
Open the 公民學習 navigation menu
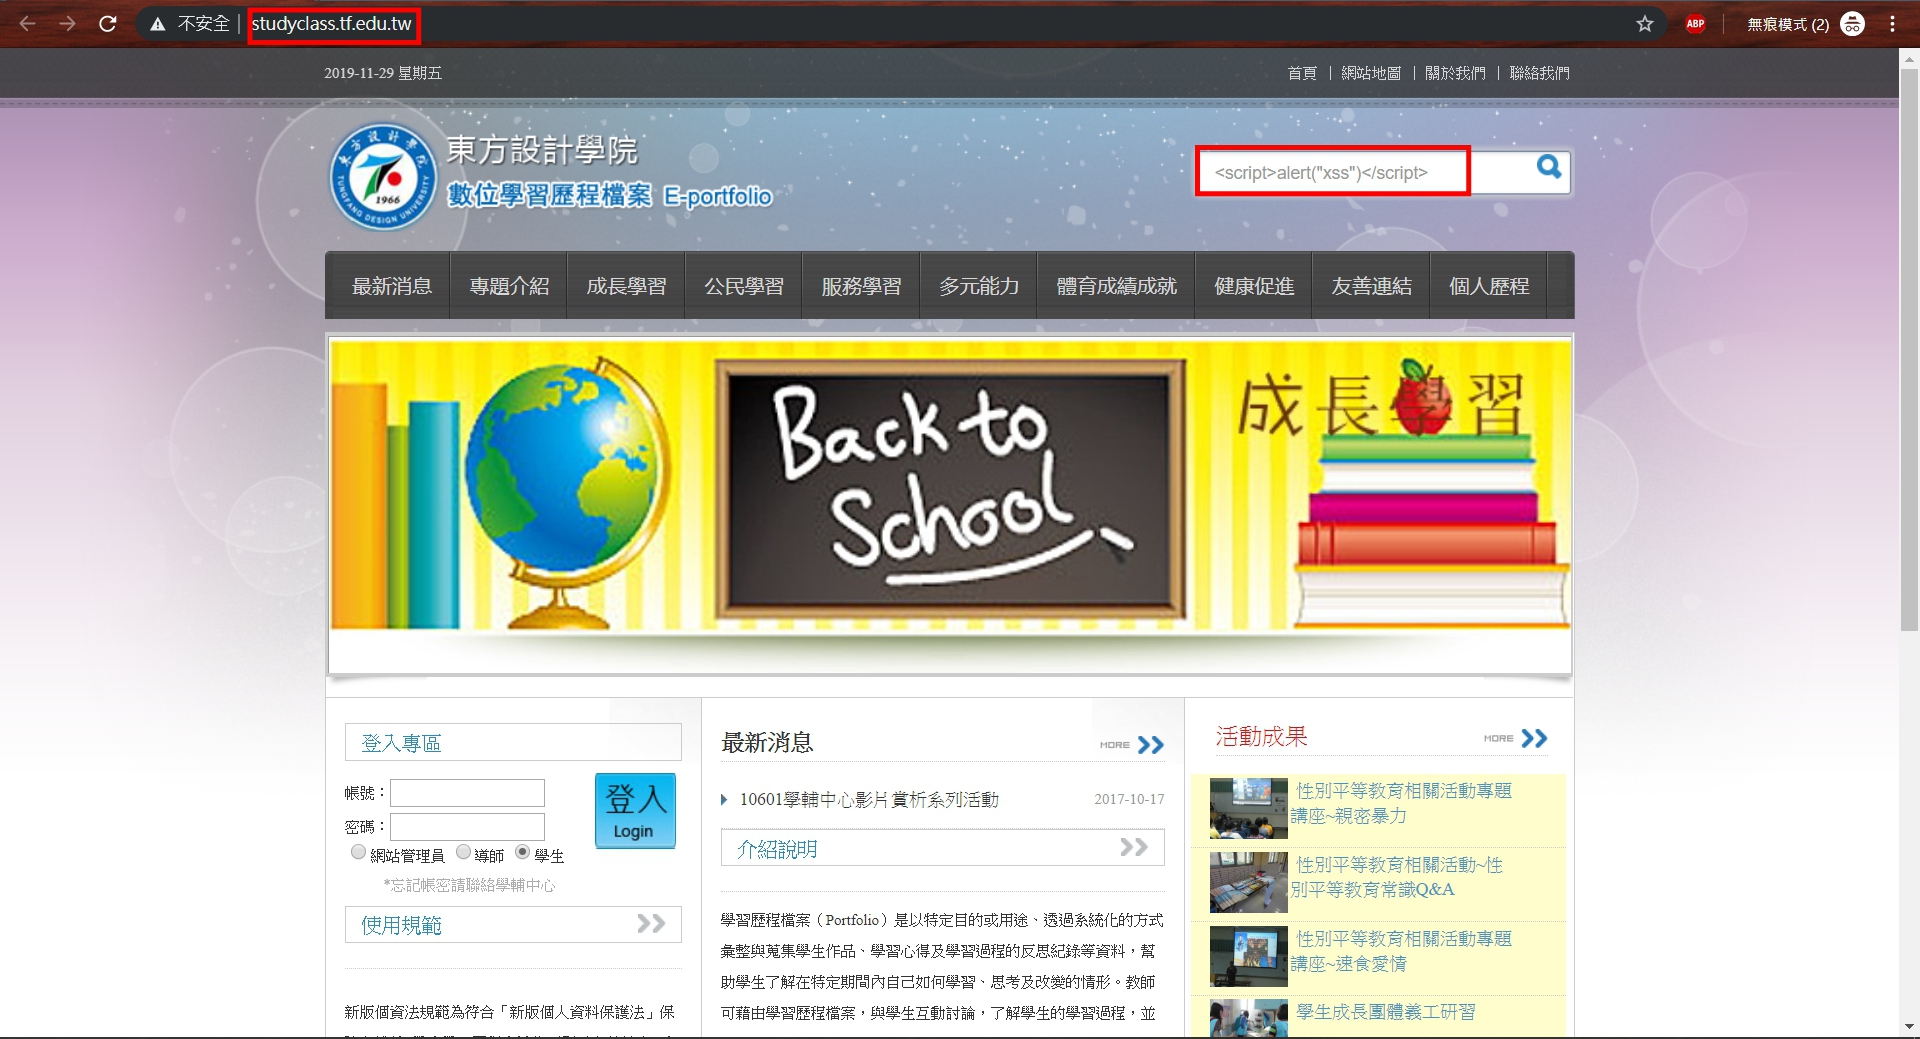[744, 287]
